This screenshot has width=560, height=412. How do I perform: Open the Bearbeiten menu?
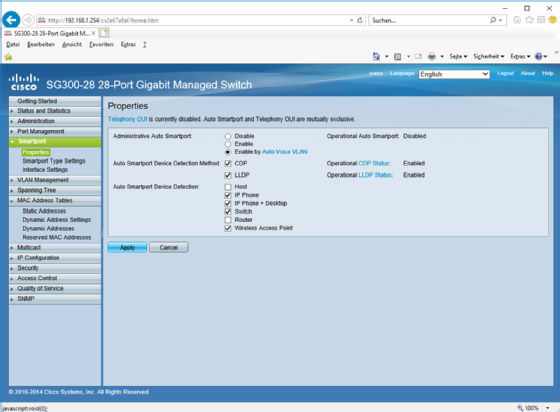[x=41, y=44]
